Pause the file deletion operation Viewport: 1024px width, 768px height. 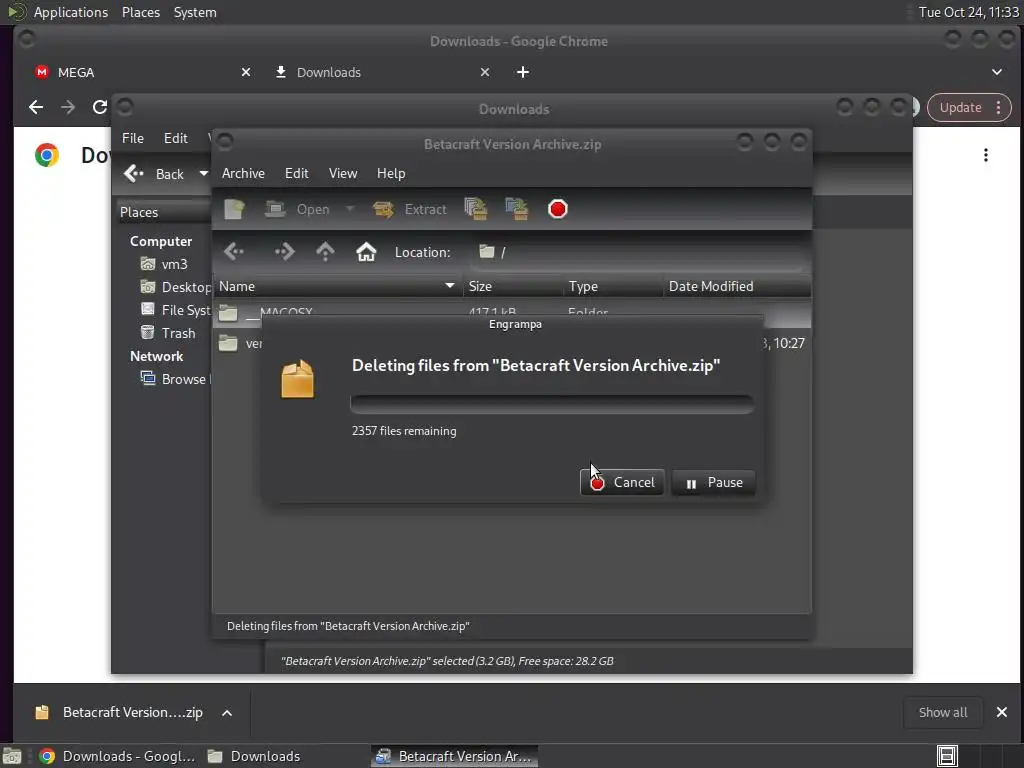tap(713, 483)
